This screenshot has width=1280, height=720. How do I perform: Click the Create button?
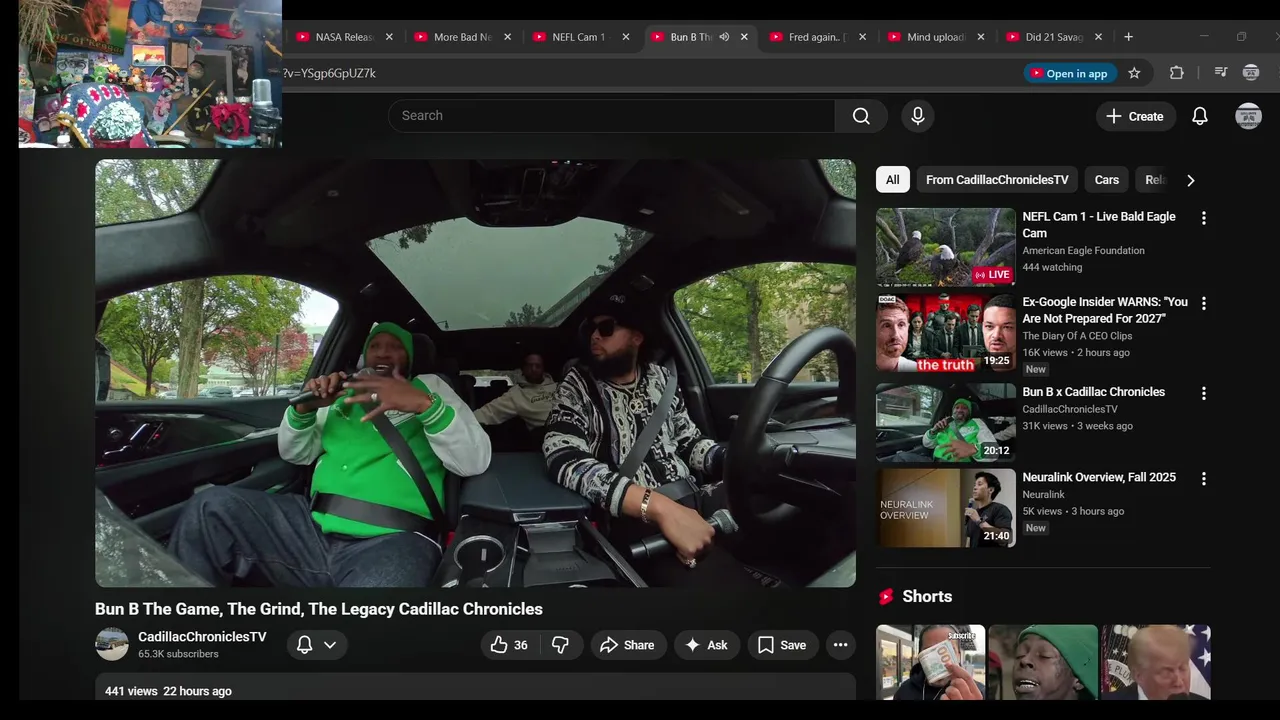(1135, 116)
